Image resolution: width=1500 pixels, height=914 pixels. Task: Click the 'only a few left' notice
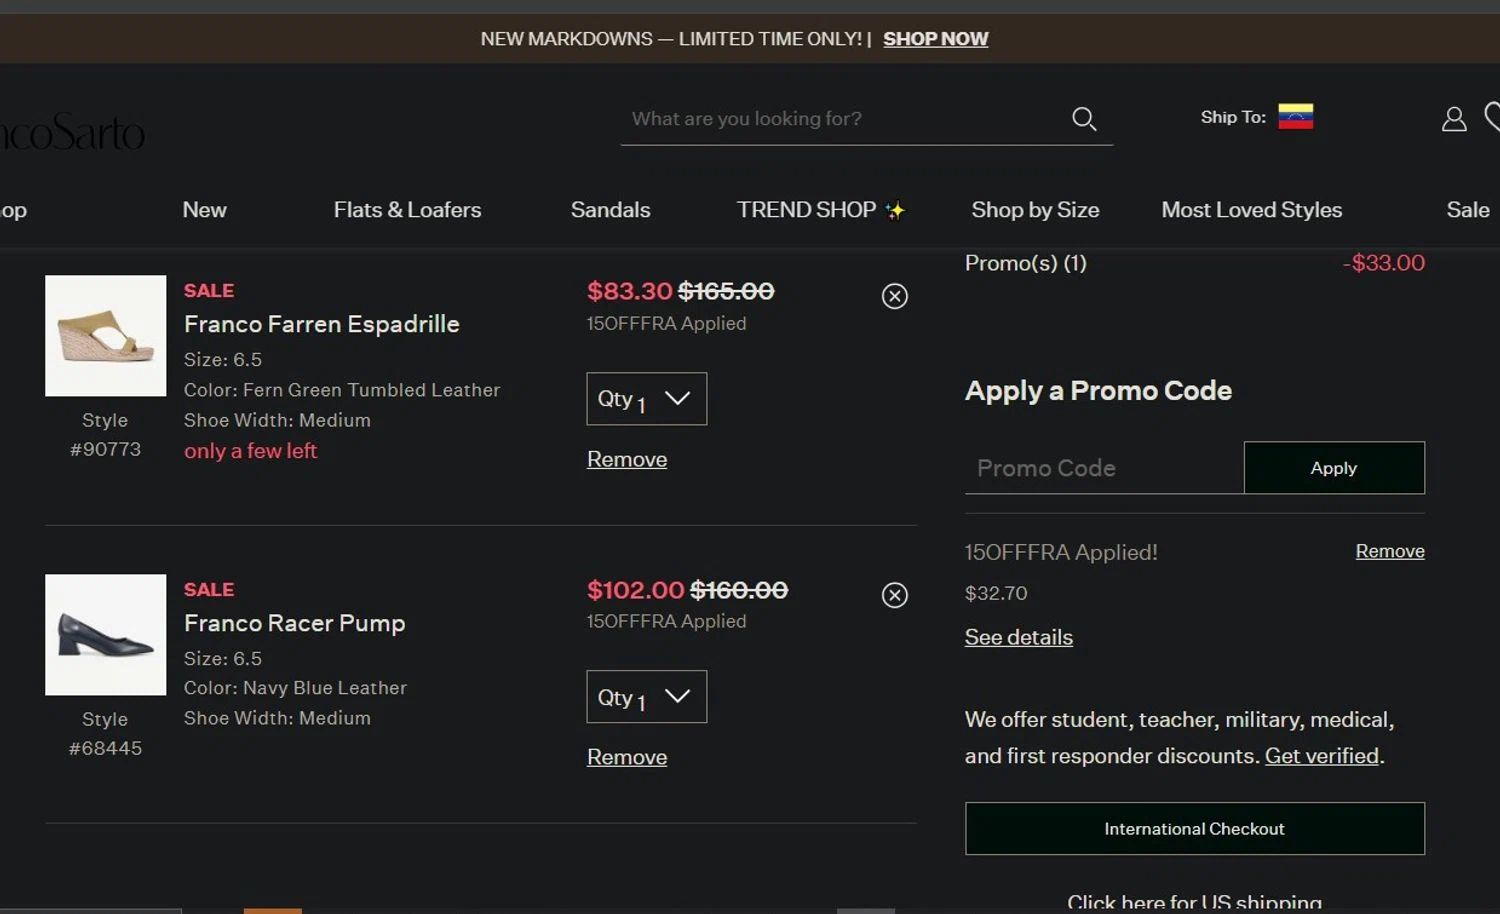tap(250, 451)
